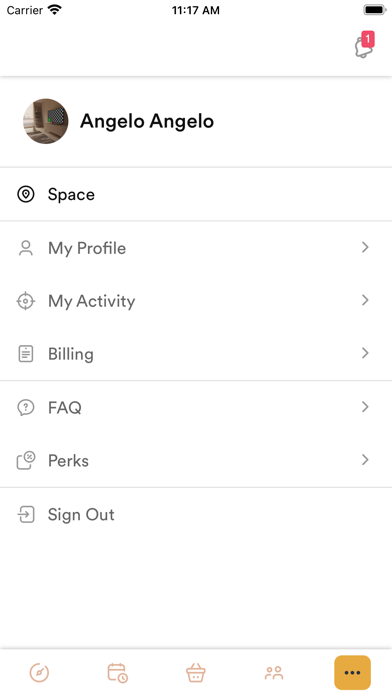Screen dimensions: 392x696
Task: Tap the FAQ question bubble icon
Action: click(26, 407)
